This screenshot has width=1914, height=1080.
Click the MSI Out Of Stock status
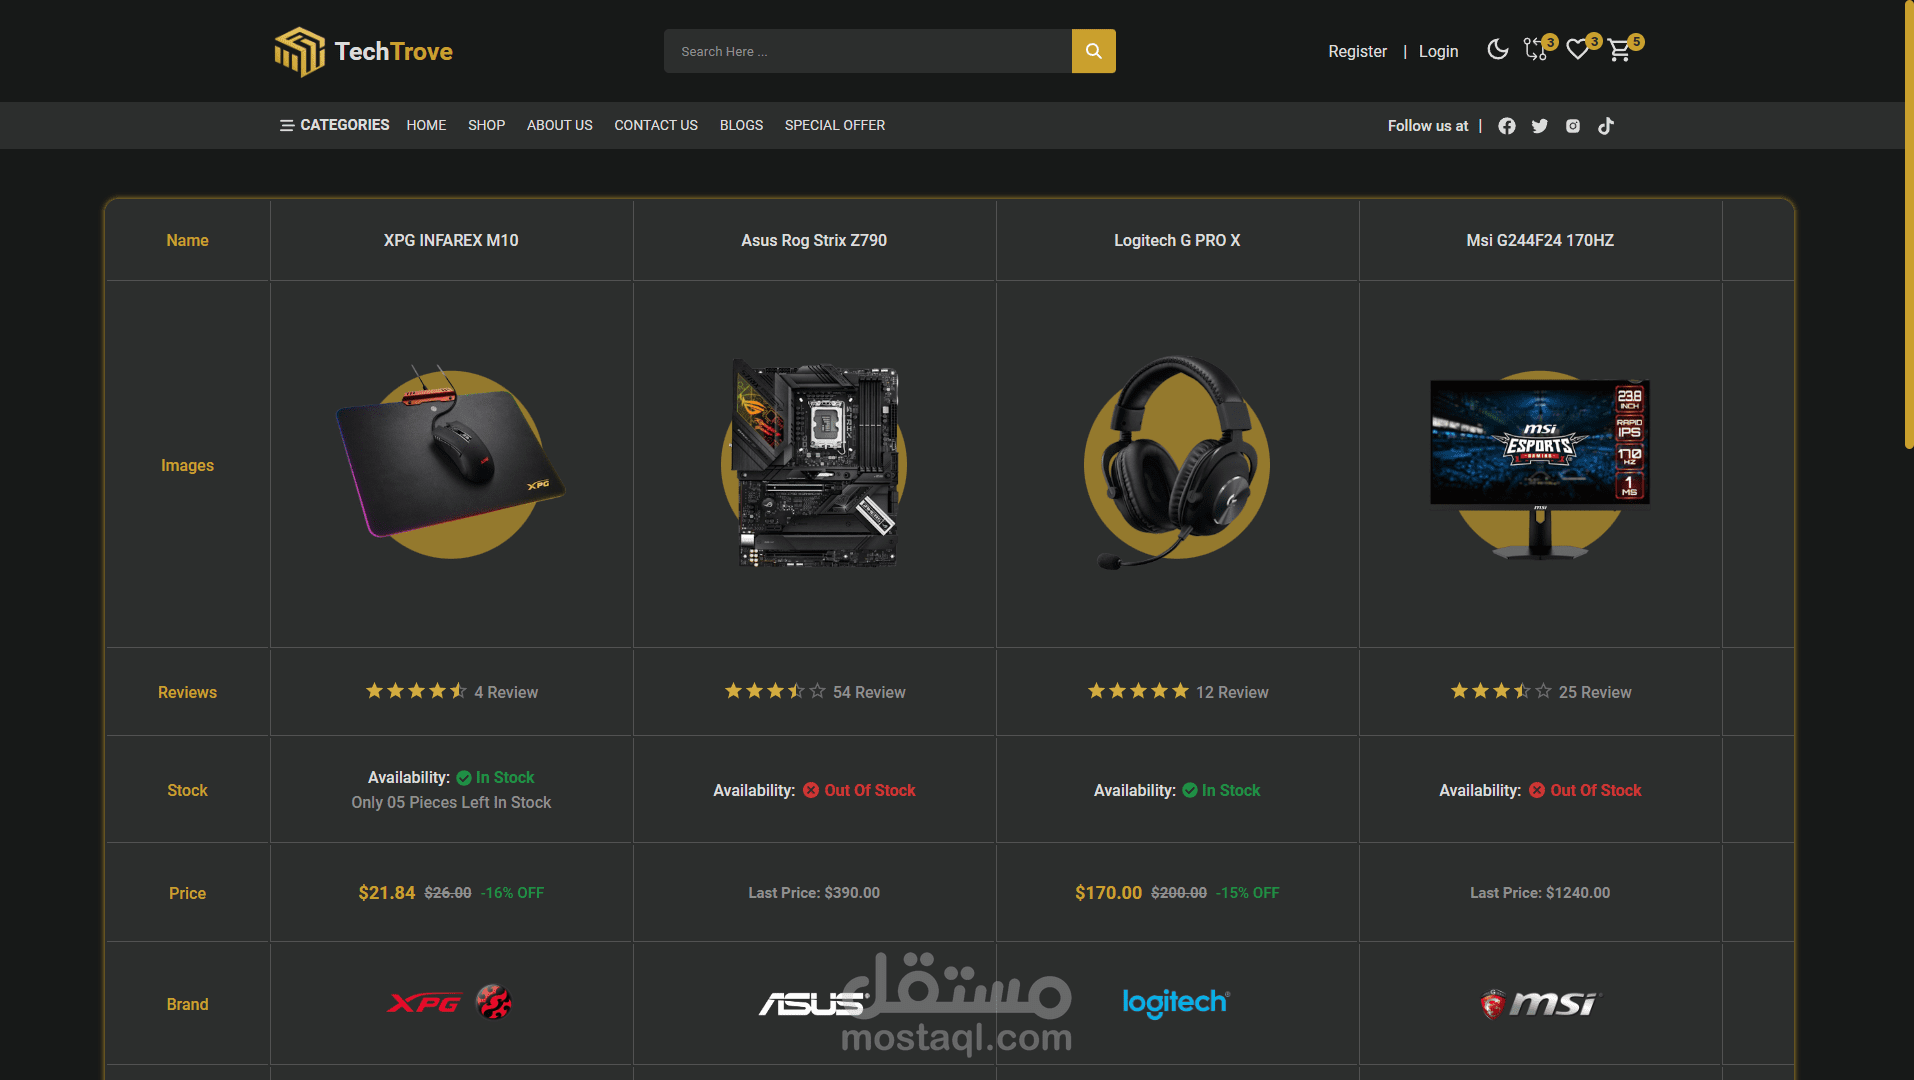click(1585, 790)
